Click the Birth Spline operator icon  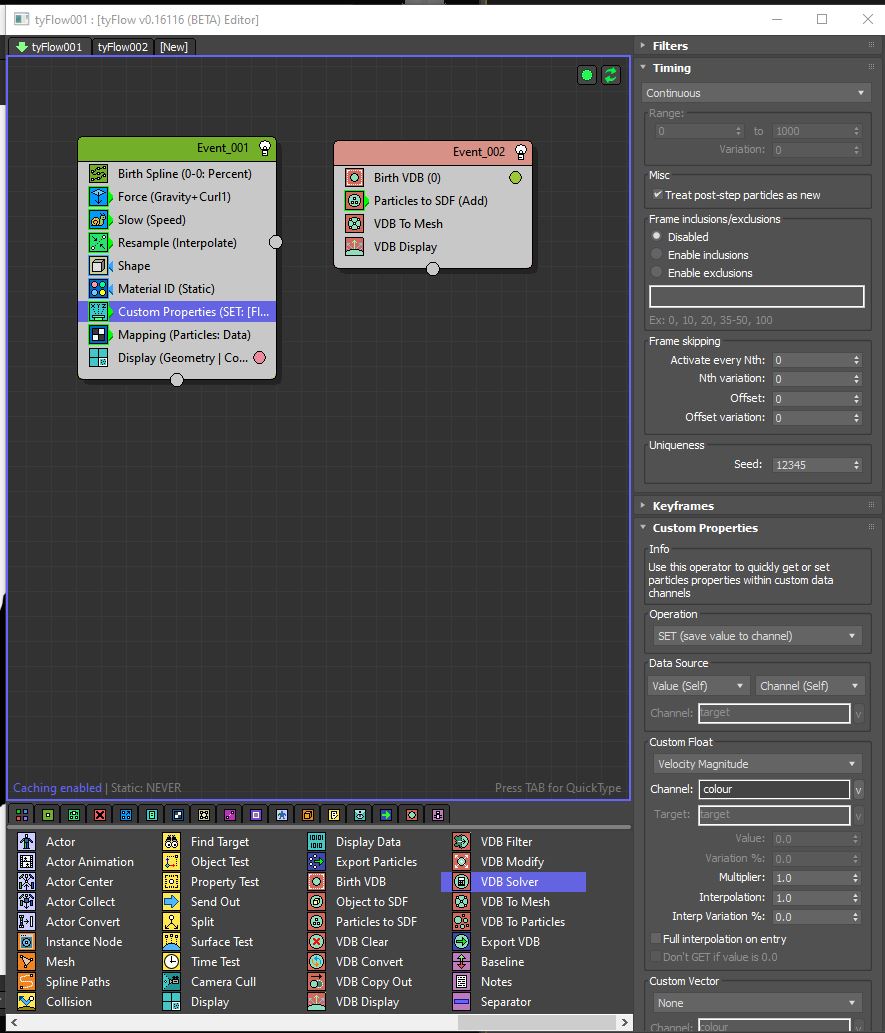[98, 174]
